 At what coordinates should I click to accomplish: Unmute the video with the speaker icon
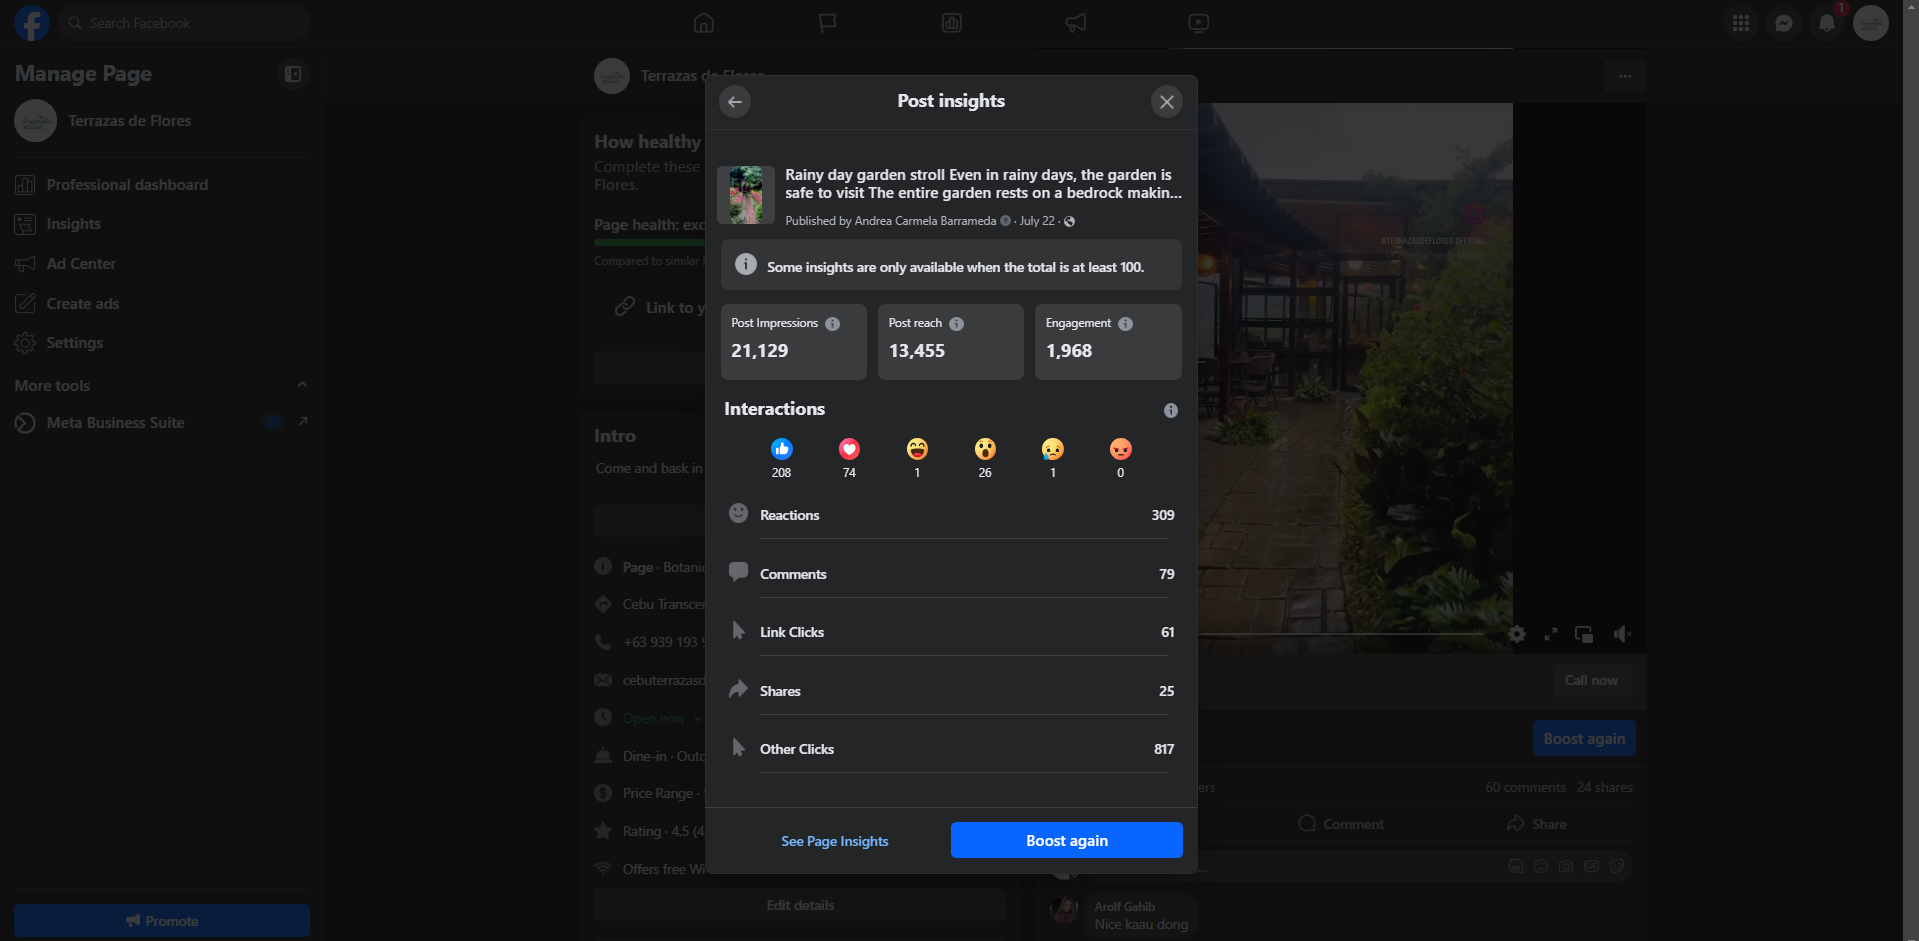point(1622,634)
